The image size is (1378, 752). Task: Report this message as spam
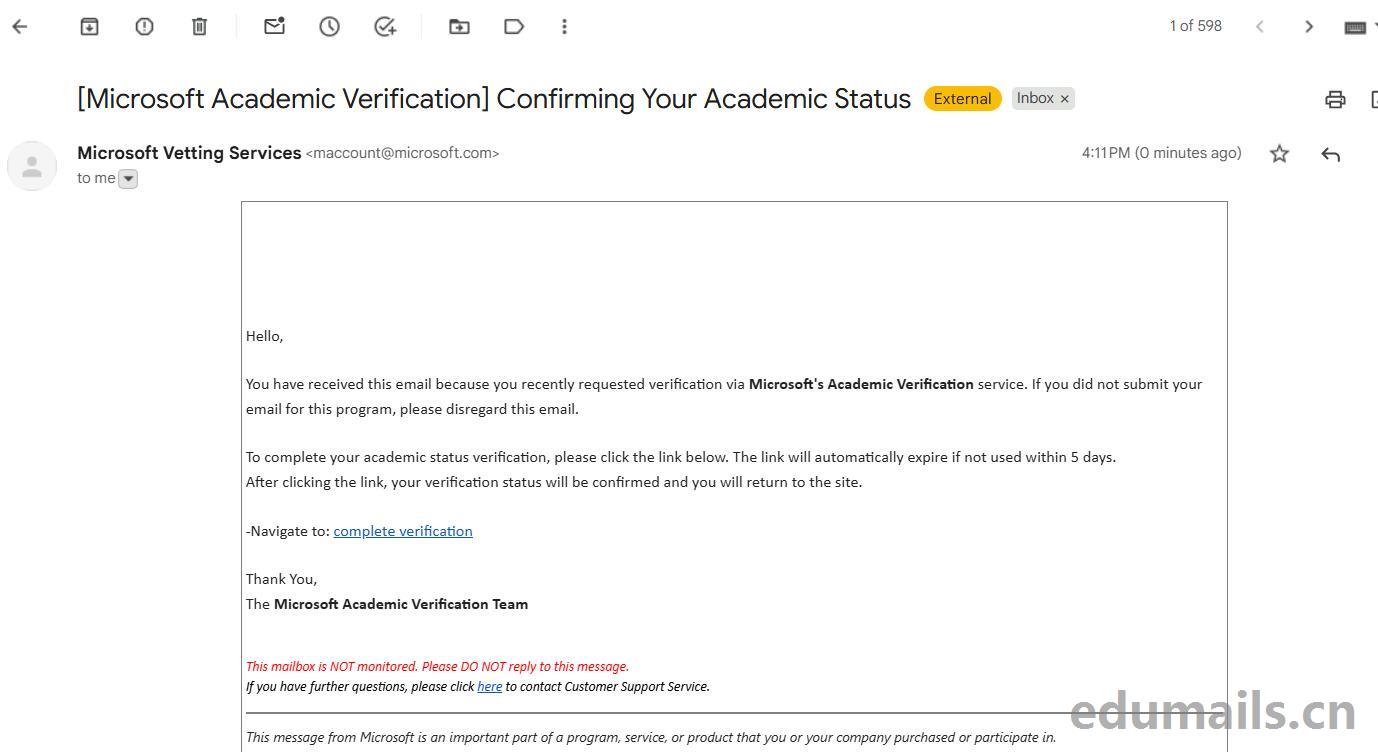[x=144, y=27]
